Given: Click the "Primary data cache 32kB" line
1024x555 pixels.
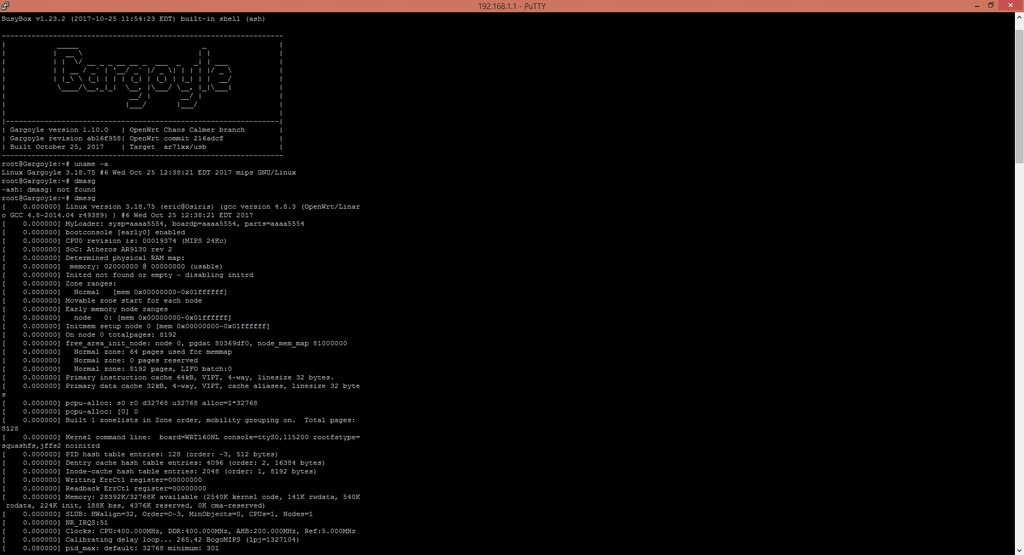Looking at the screenshot, I should 181,385.
